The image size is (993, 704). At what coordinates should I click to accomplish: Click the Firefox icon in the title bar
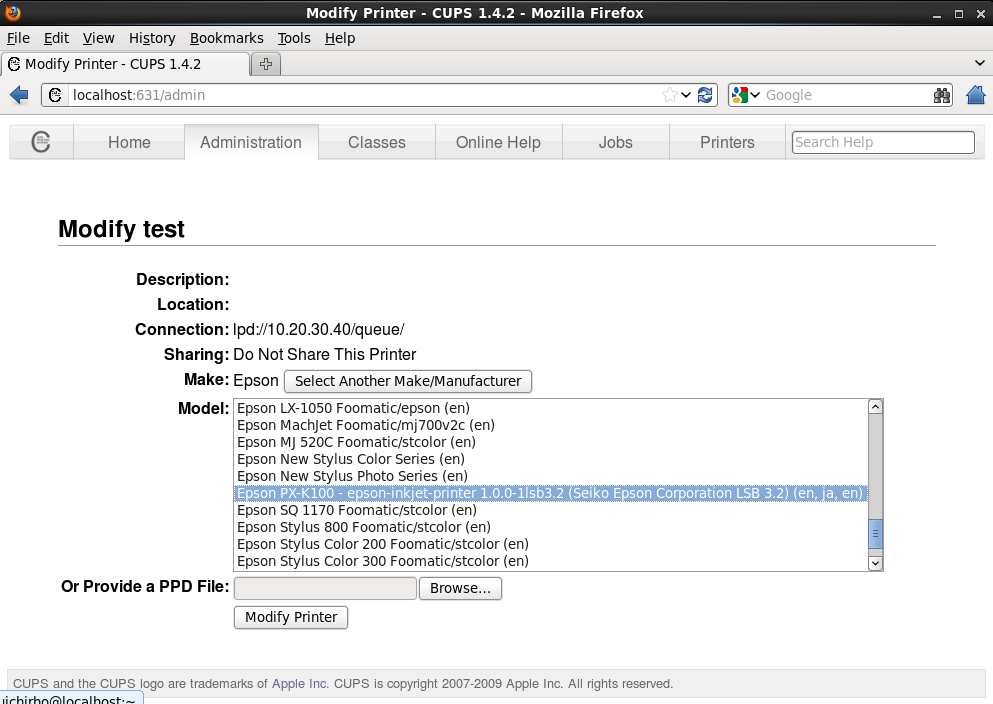13,13
